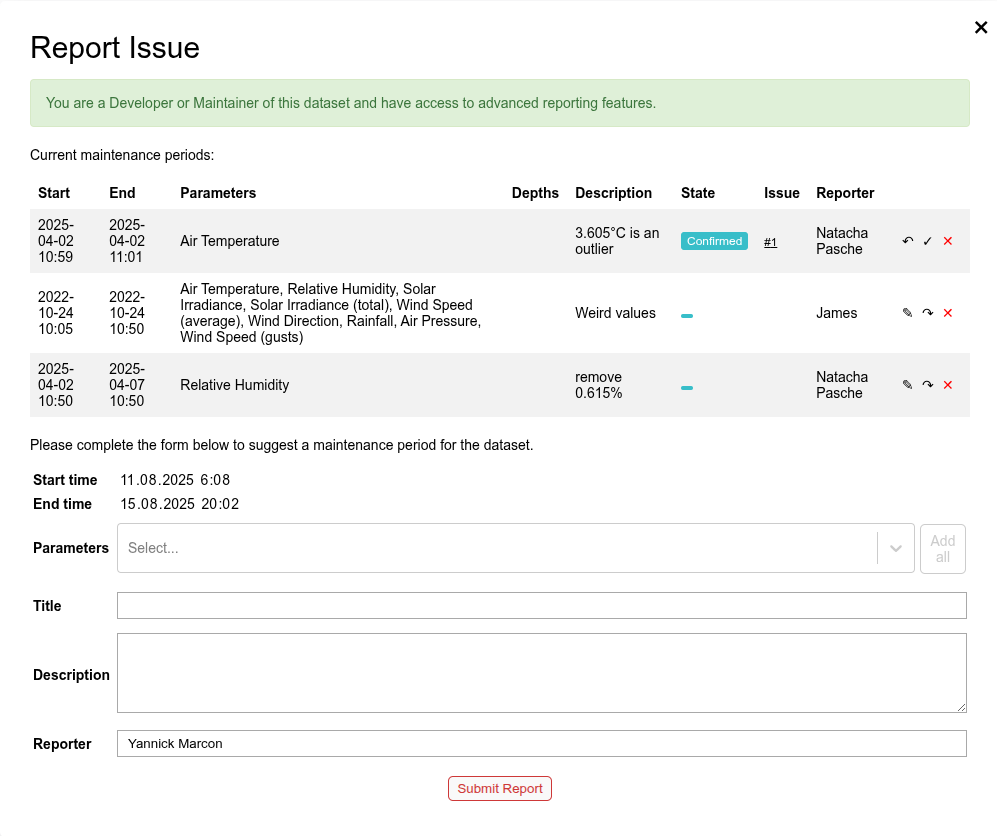Select start date 2025-04-02 10:50

(x=56, y=385)
